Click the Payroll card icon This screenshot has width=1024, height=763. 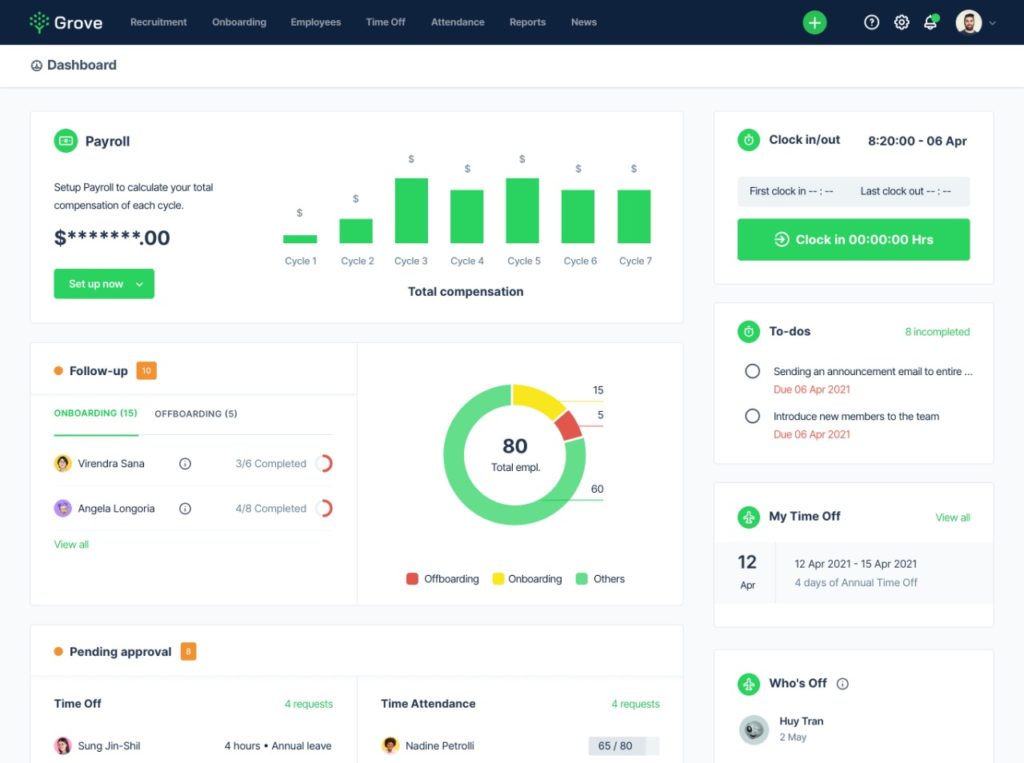pos(65,141)
